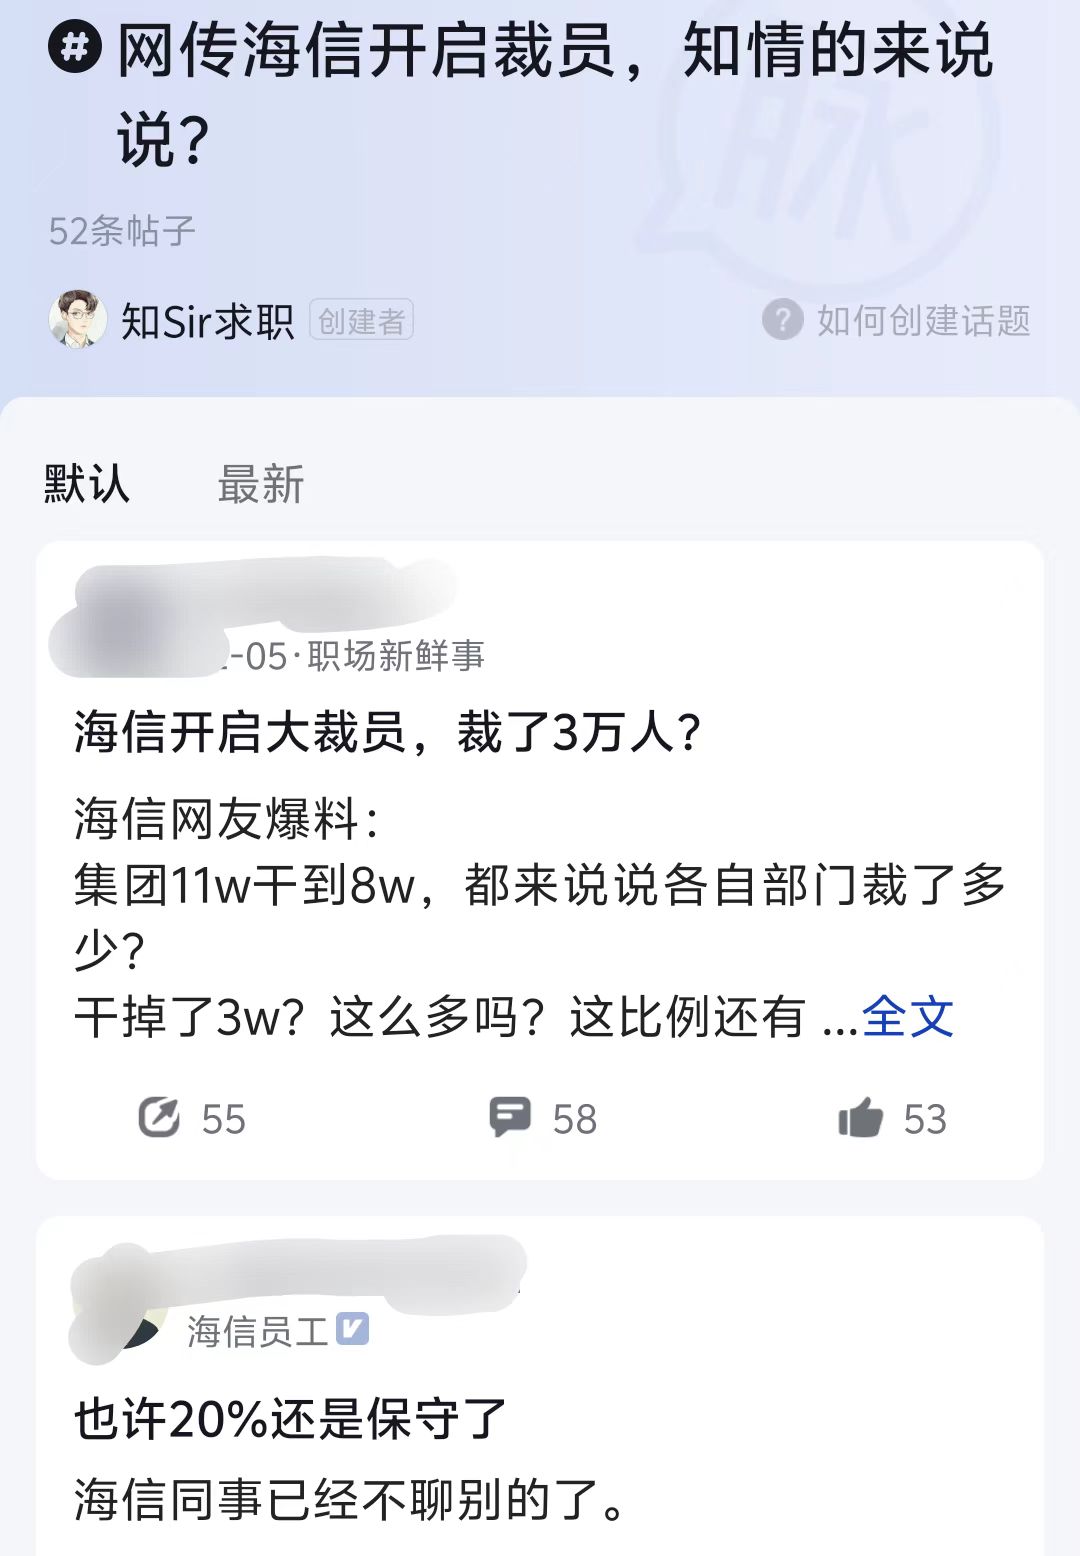Tap the 职场新鲜事 category label
This screenshot has width=1080, height=1556.
click(x=396, y=656)
